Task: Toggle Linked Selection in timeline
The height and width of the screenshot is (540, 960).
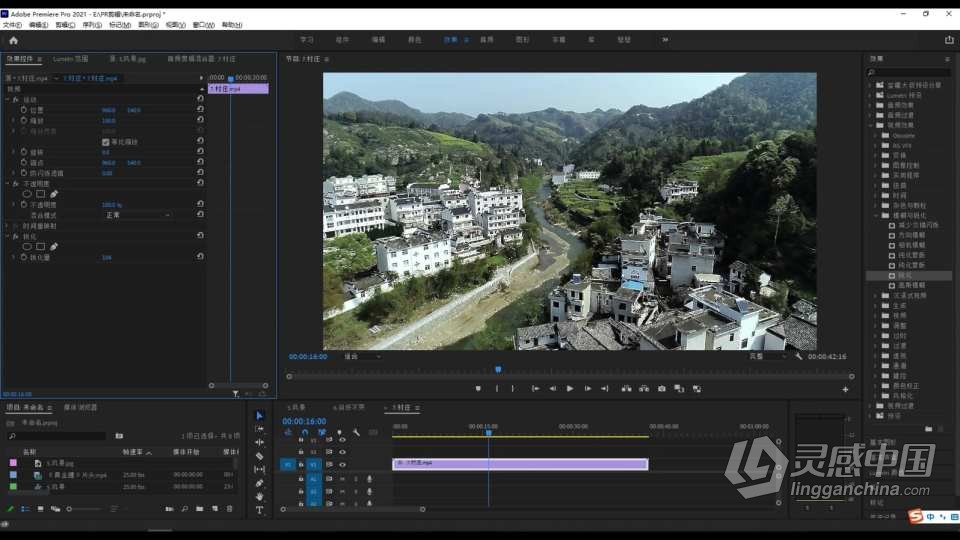Action: tap(322, 432)
